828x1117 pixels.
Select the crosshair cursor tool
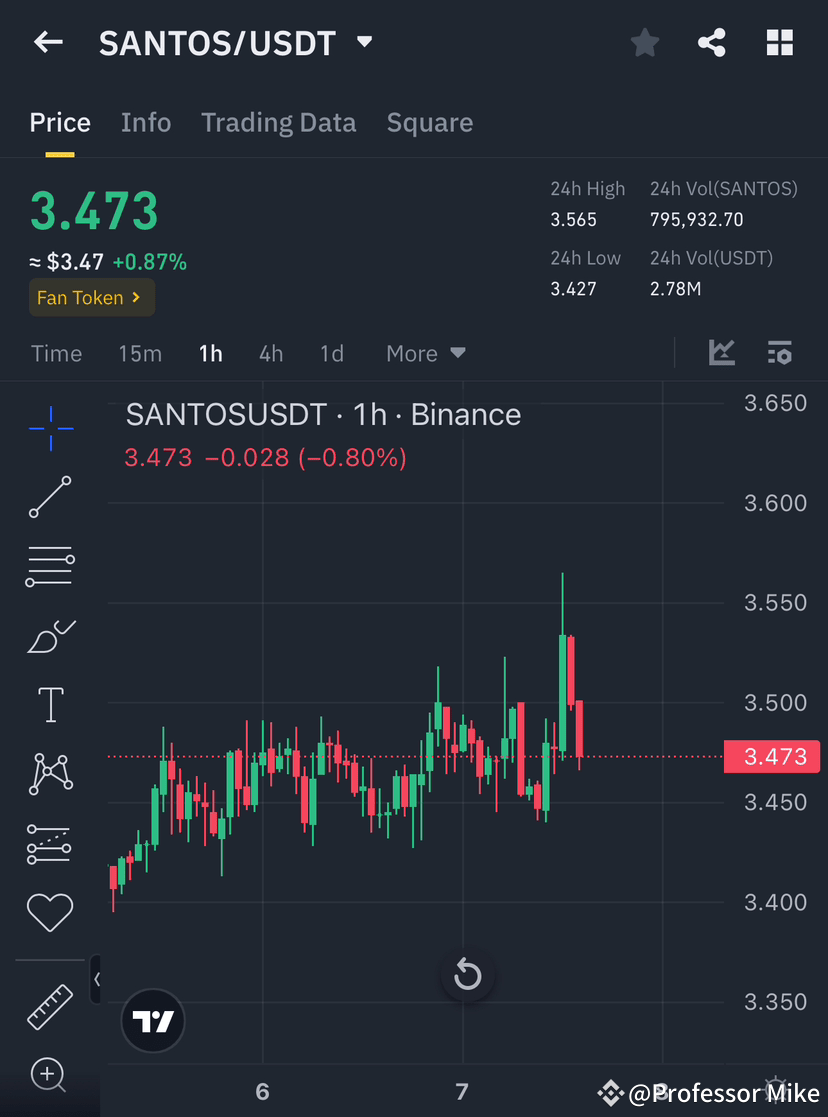50,428
